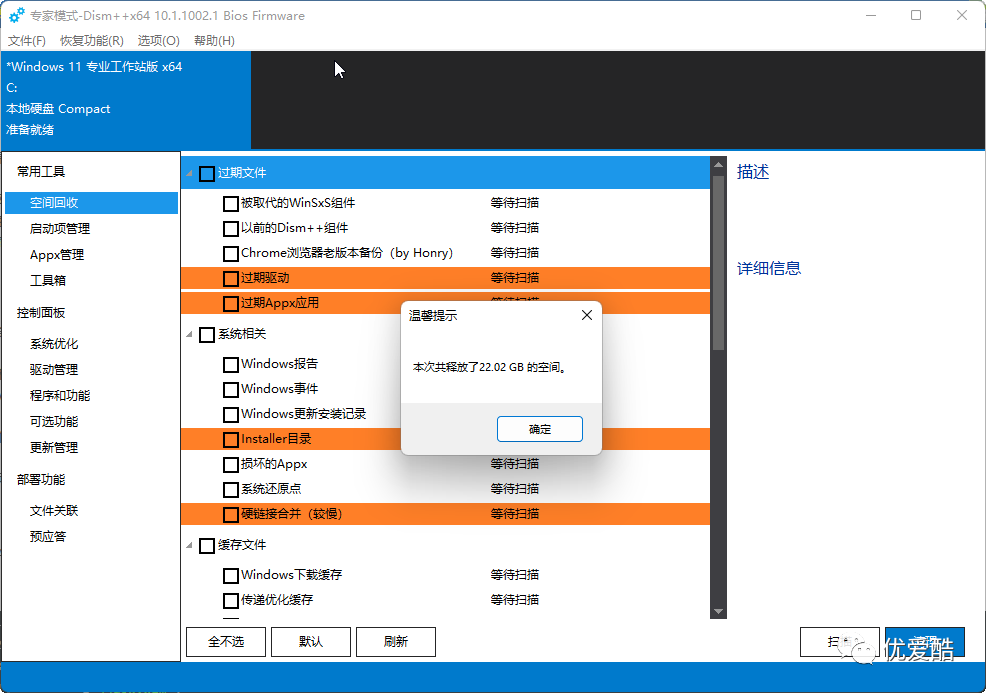Check 硬链接合并（较慢）checkbox
Viewport: 986px width, 693px height.
click(x=231, y=515)
